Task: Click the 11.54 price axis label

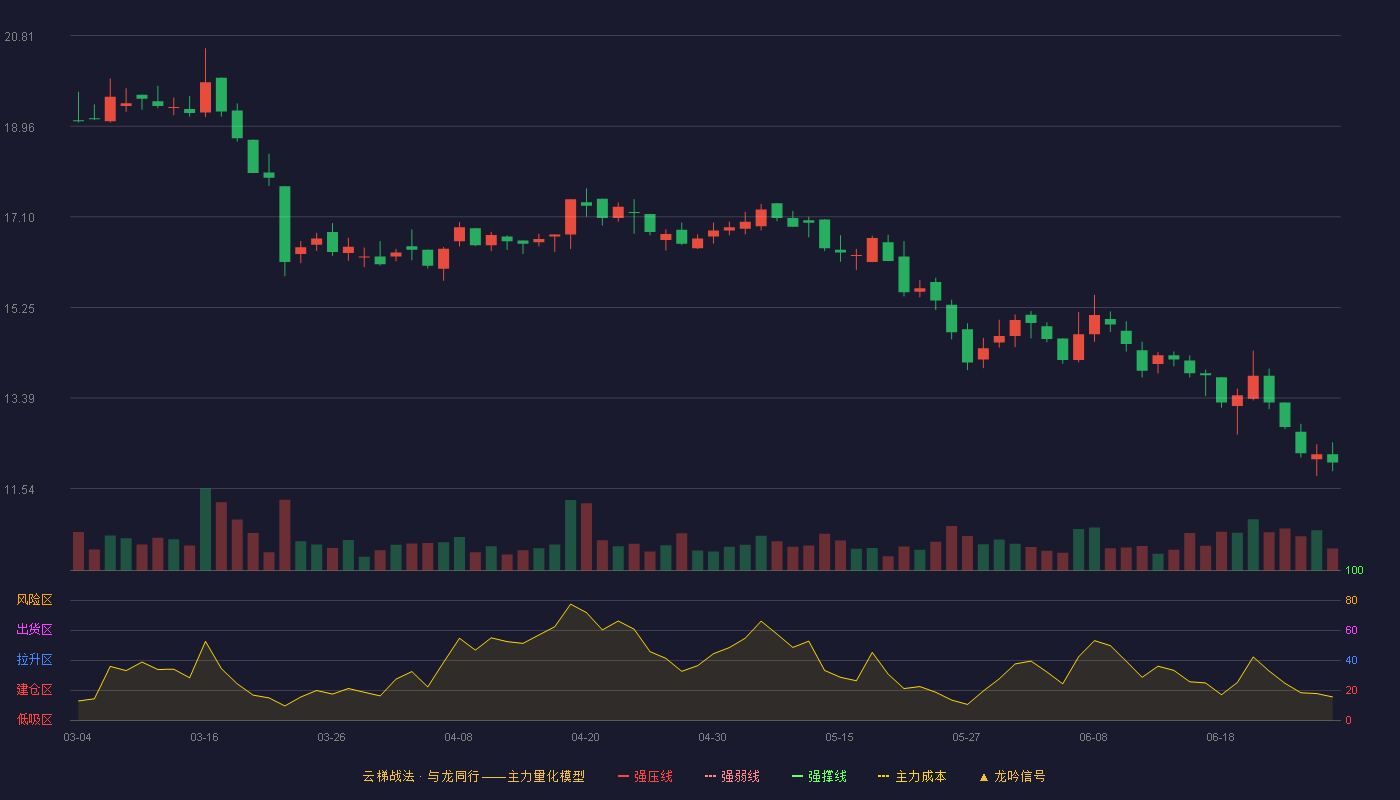Action: point(19,490)
